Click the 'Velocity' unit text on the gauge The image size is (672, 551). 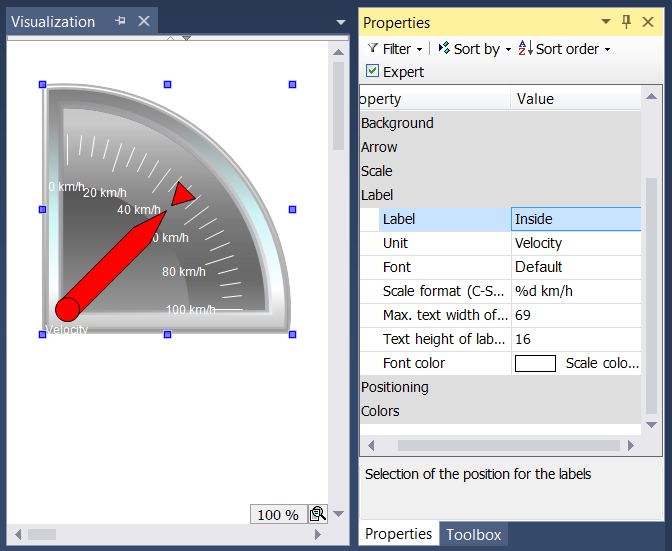pyautogui.click(x=67, y=329)
